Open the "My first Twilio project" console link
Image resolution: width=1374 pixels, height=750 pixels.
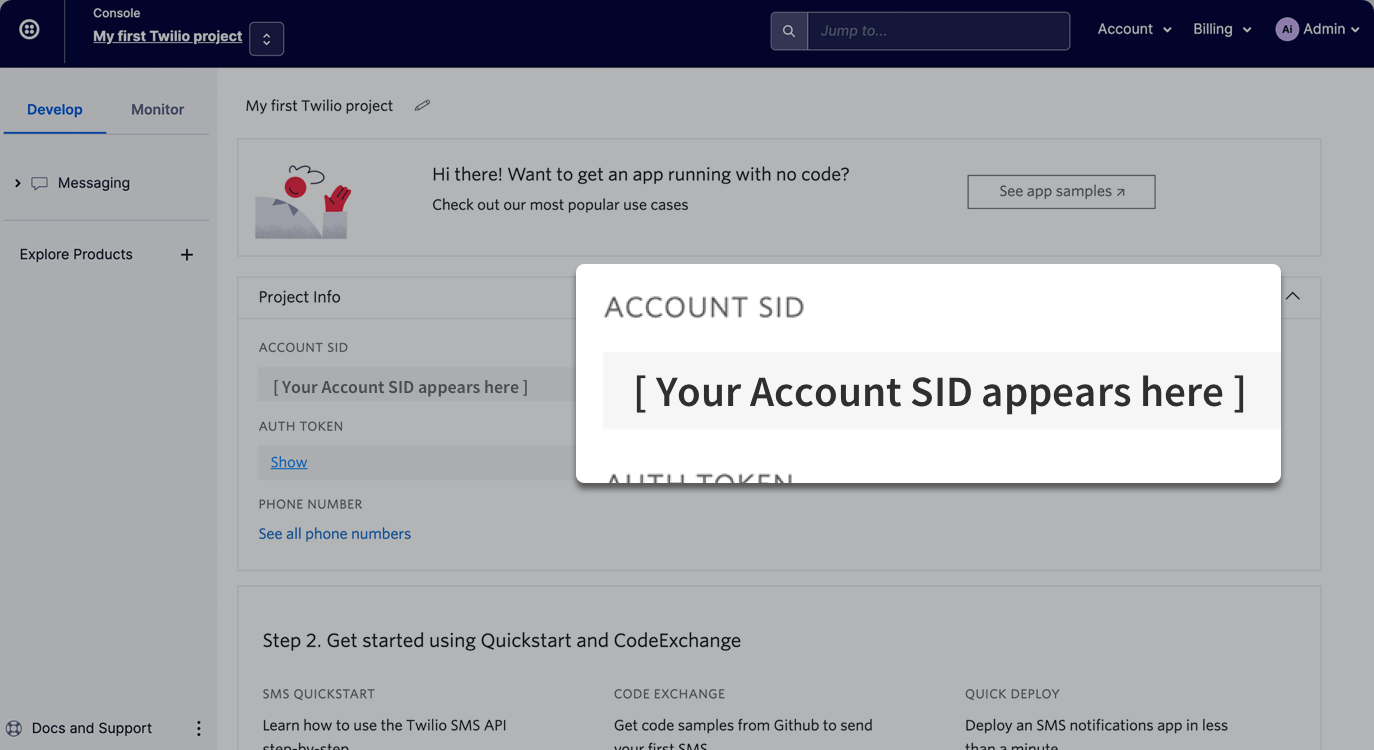pos(167,36)
